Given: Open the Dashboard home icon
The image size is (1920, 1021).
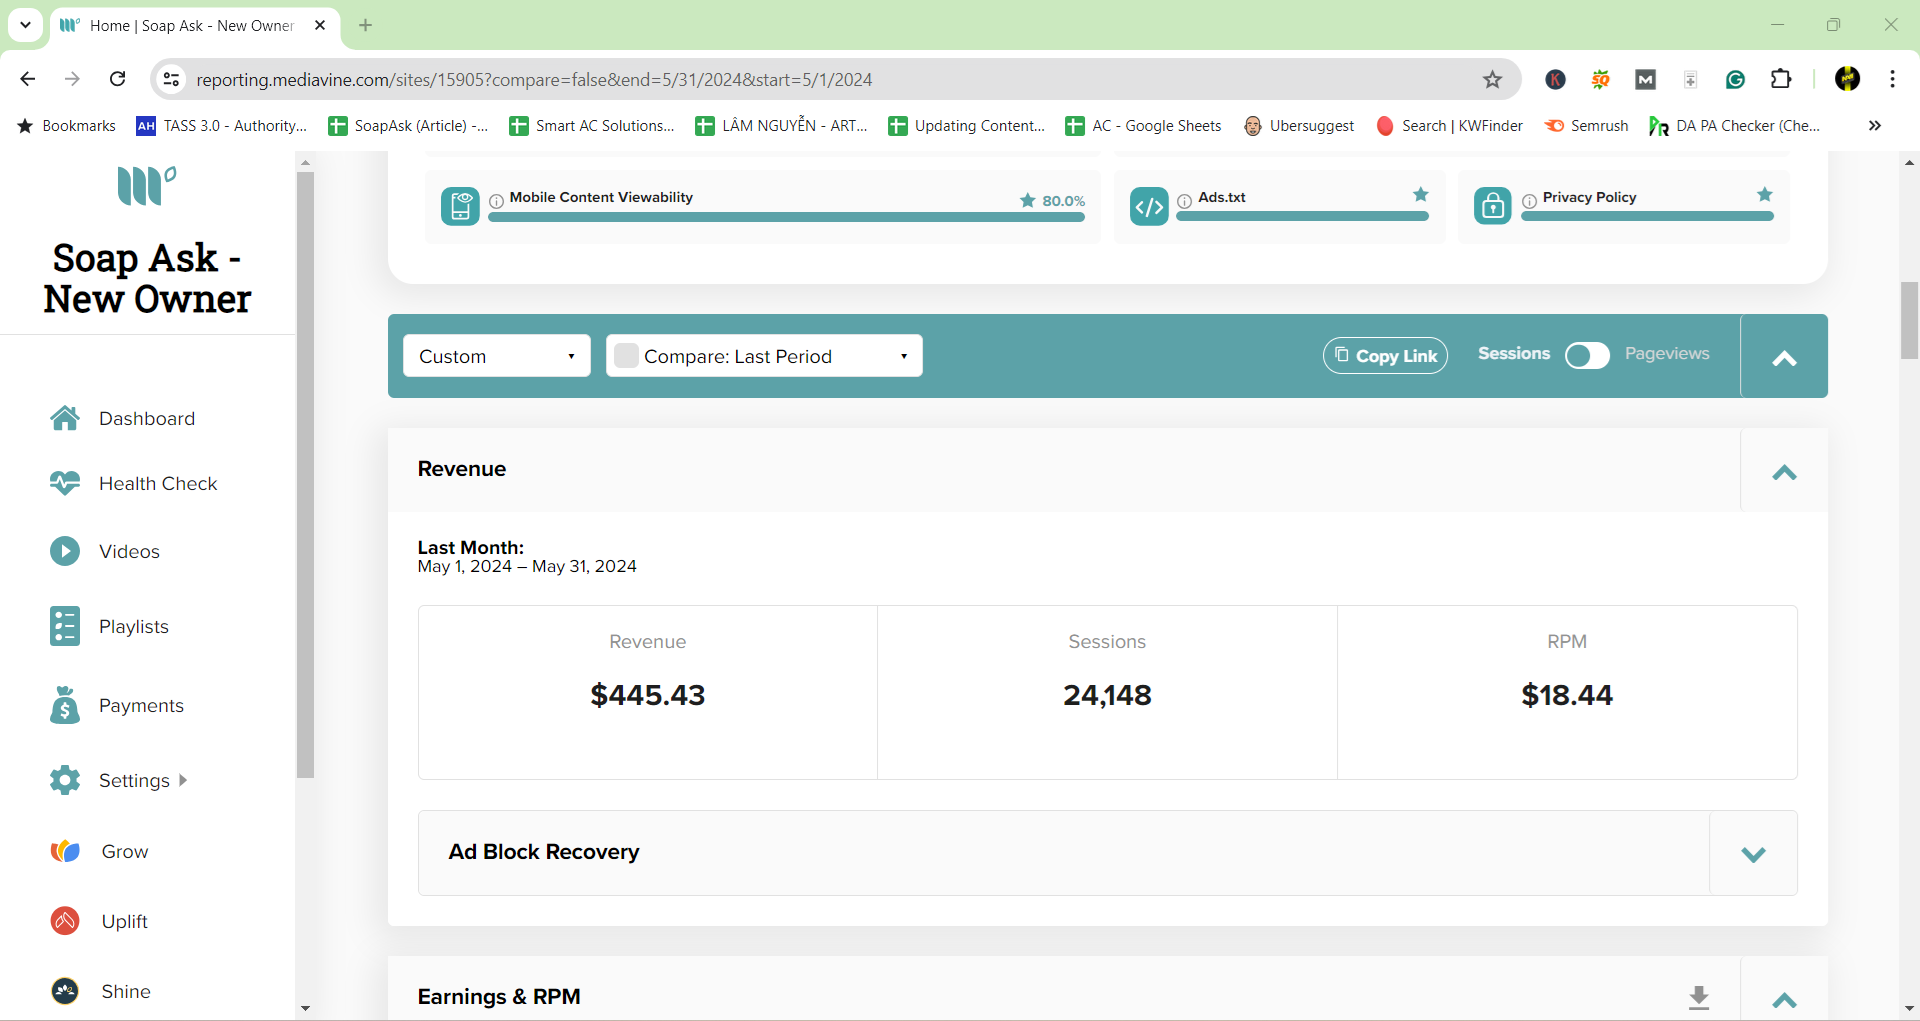Looking at the screenshot, I should tap(65, 418).
